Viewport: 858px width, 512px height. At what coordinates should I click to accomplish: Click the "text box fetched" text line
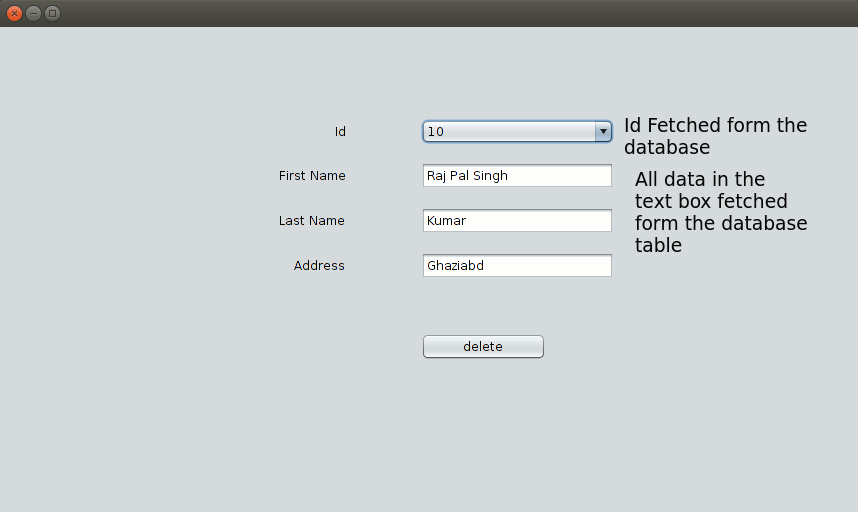tap(711, 201)
